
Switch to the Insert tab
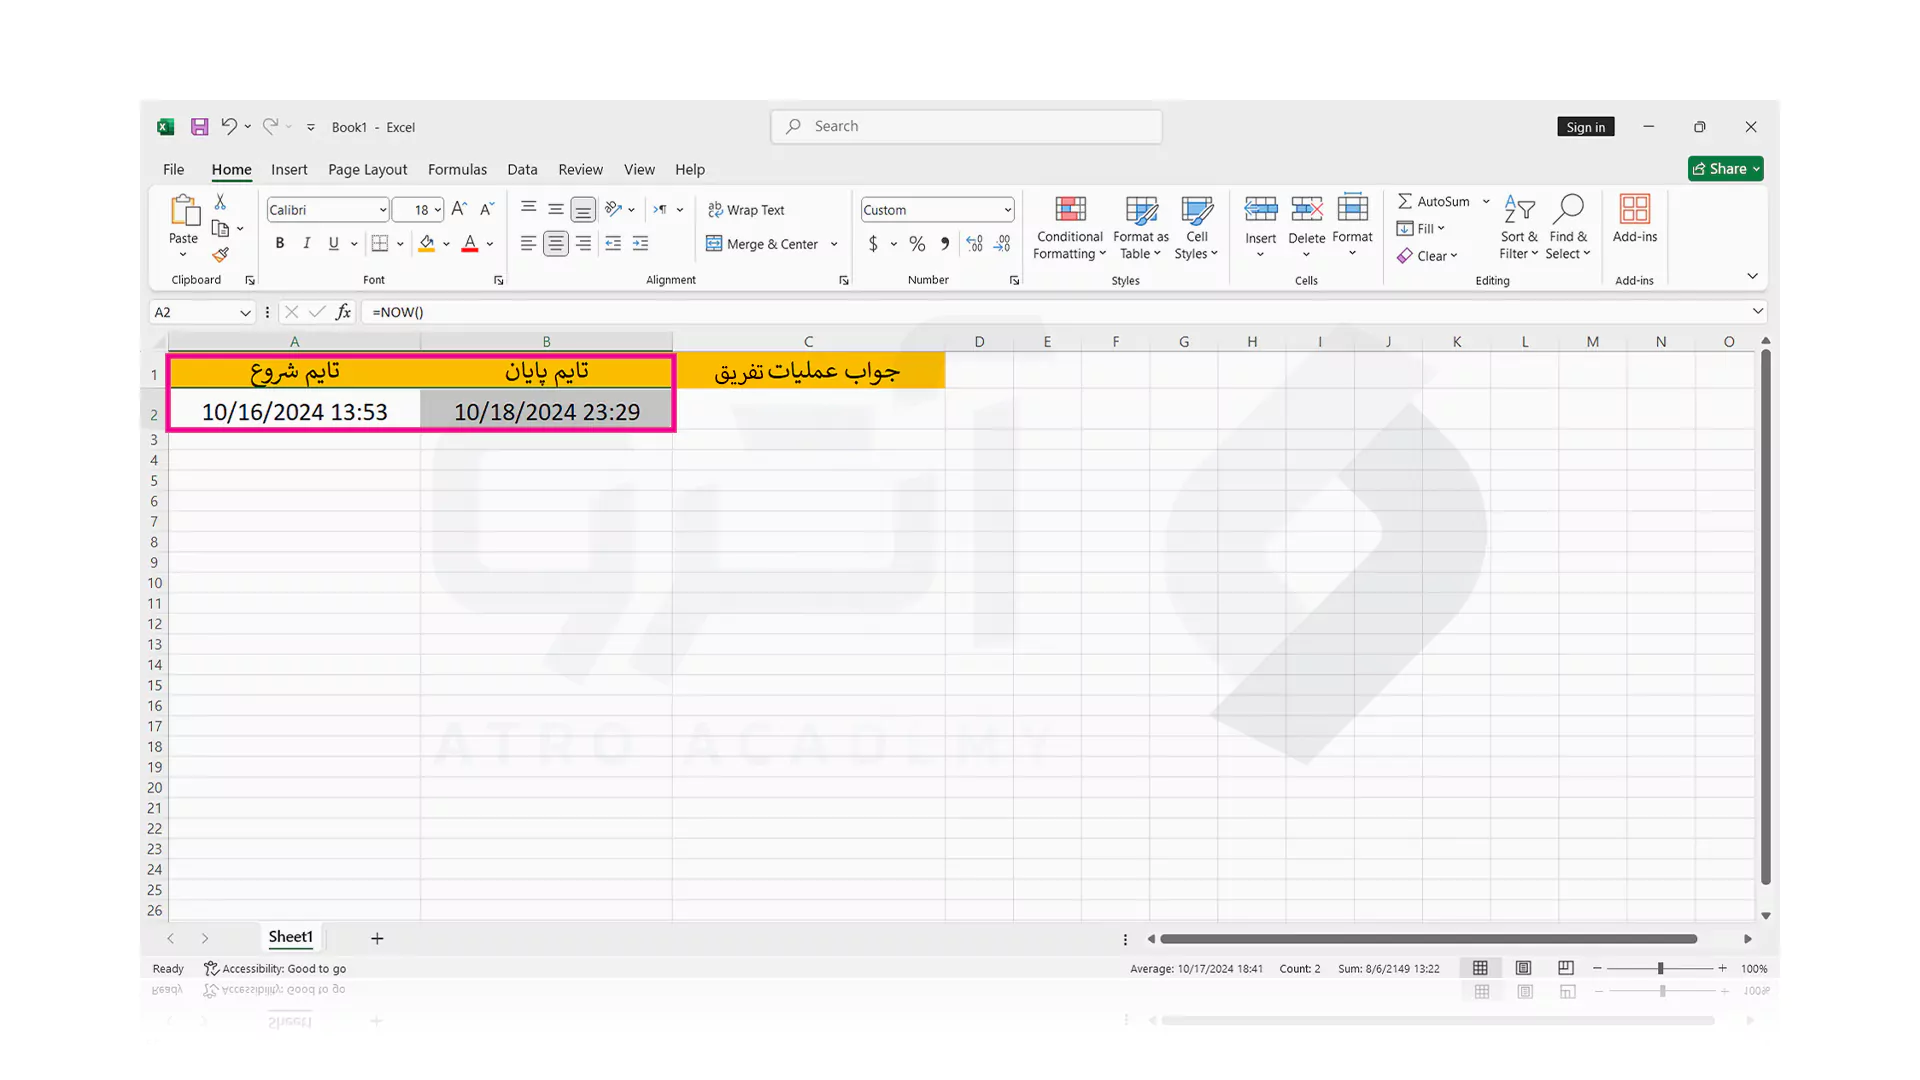(289, 169)
